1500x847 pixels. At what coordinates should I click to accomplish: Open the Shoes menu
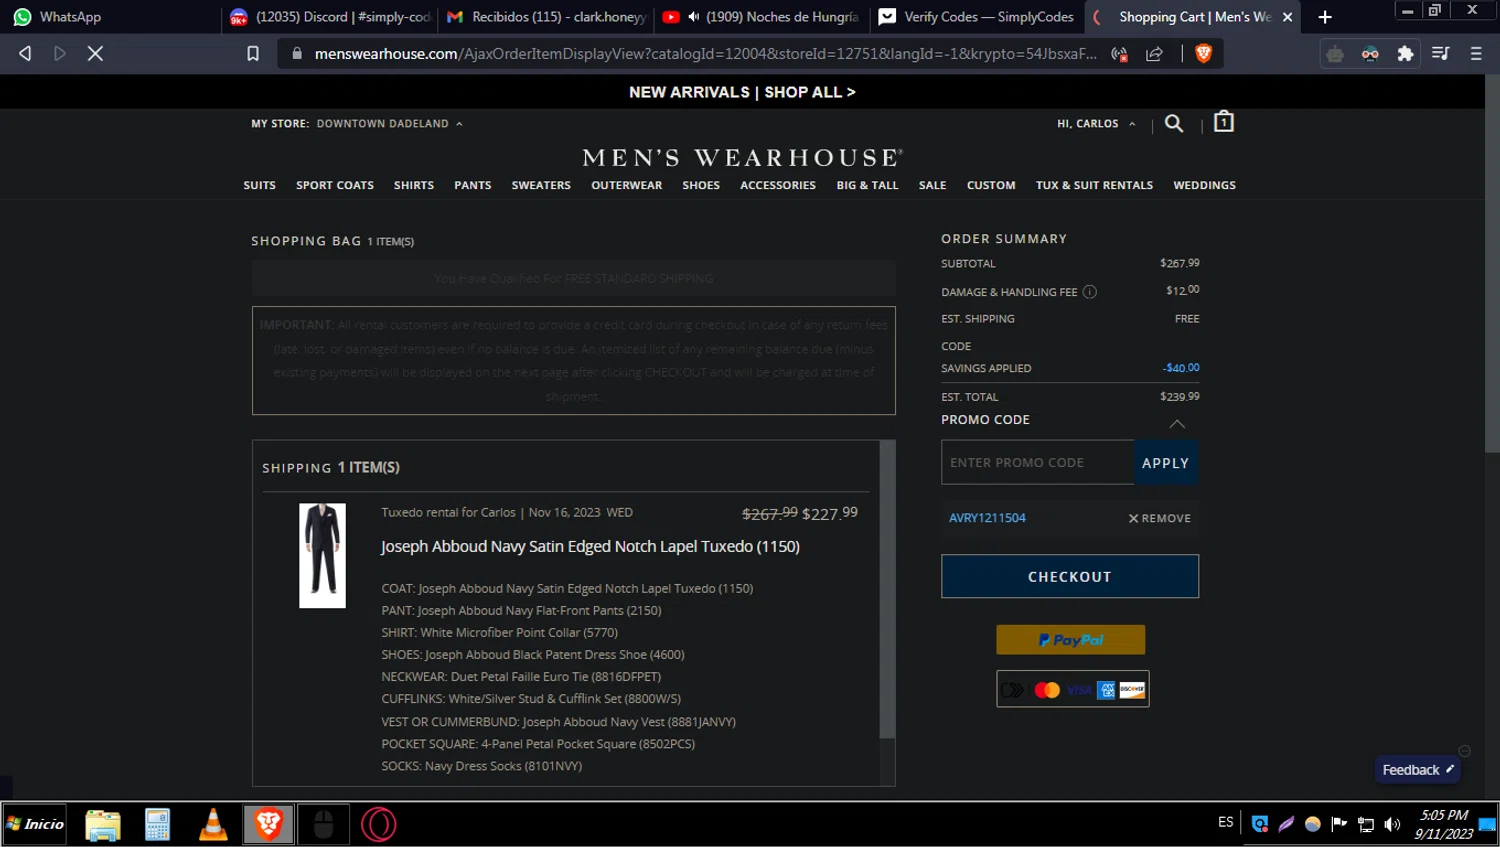tap(701, 185)
